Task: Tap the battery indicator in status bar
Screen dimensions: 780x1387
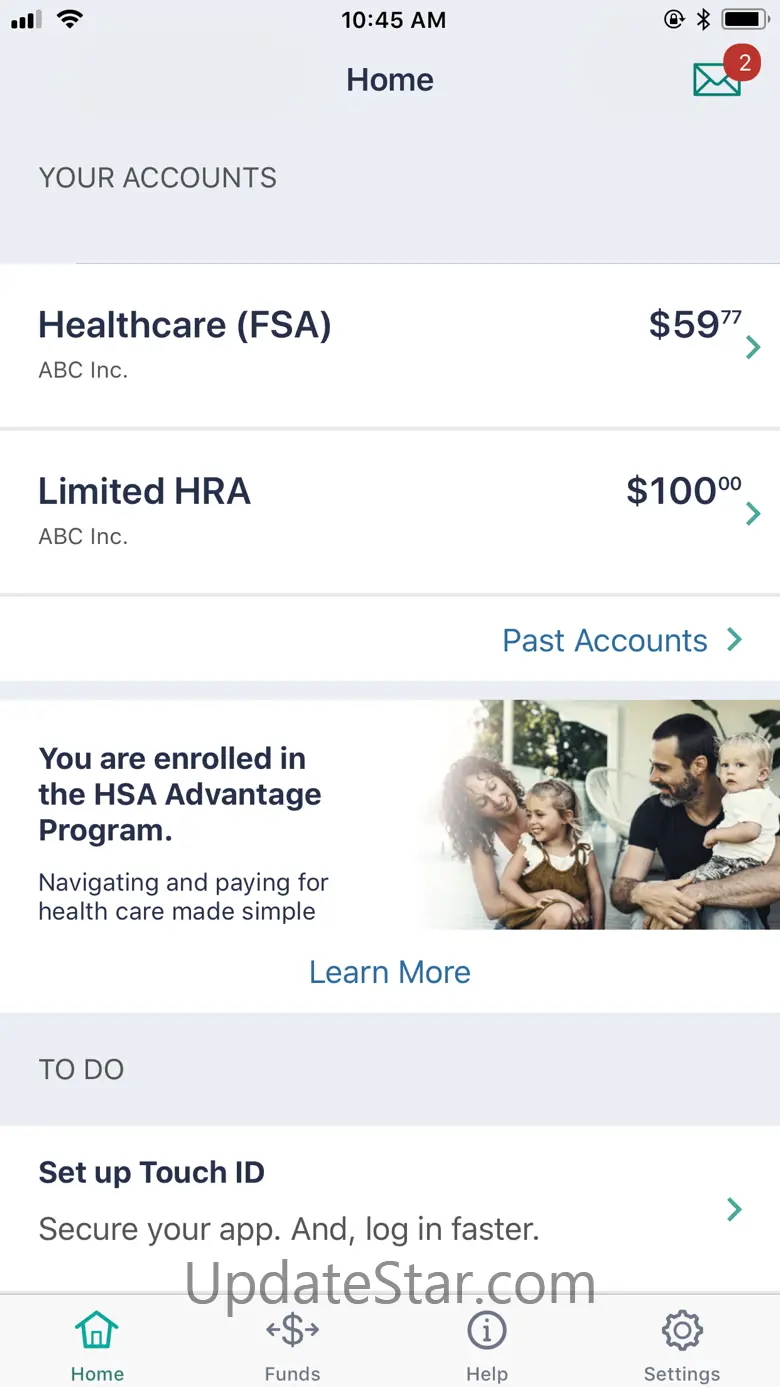Action: (745, 20)
